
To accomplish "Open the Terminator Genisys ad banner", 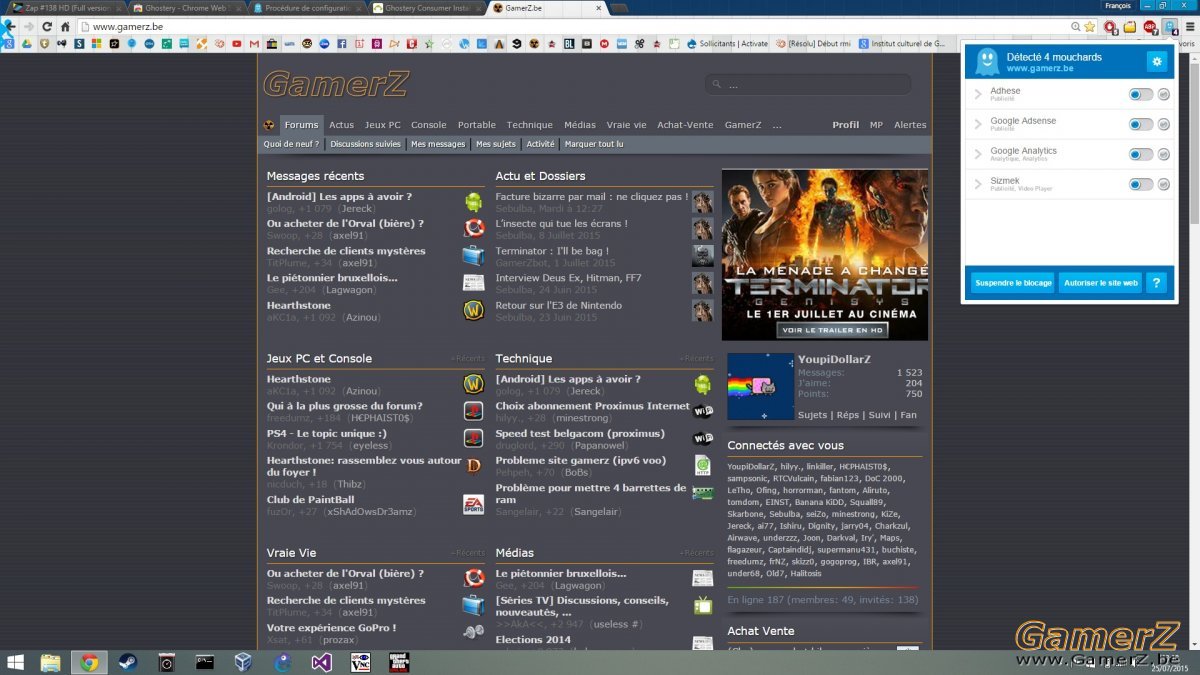I will pyautogui.click(x=825, y=254).
